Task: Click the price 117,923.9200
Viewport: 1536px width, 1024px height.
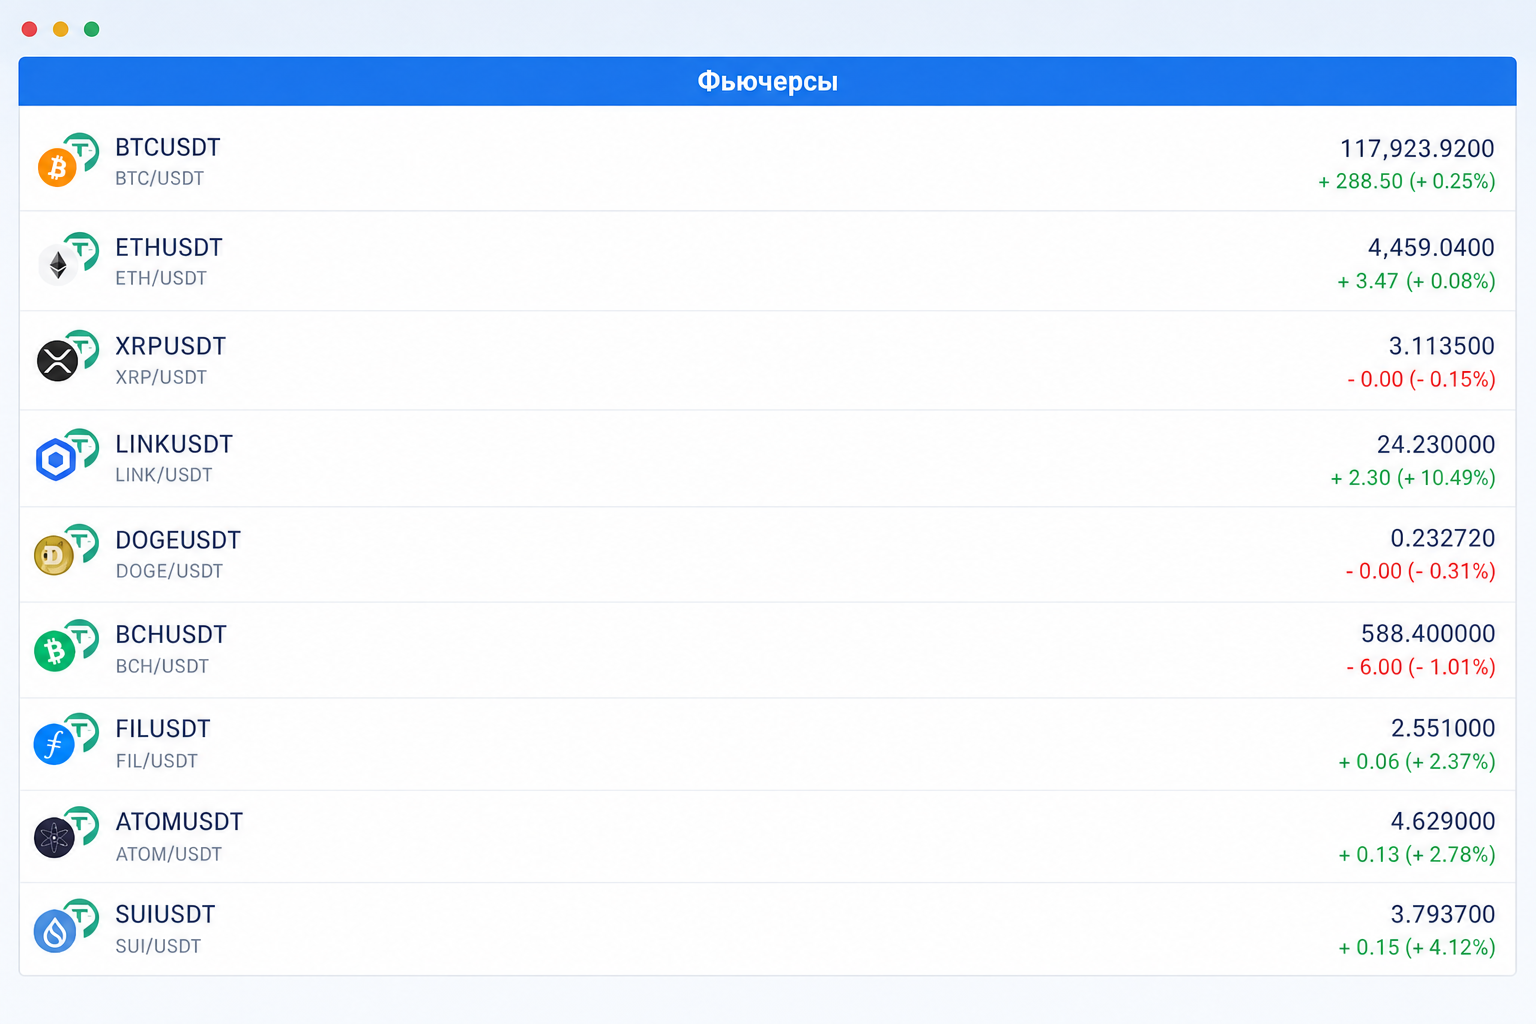Action: (x=1417, y=149)
